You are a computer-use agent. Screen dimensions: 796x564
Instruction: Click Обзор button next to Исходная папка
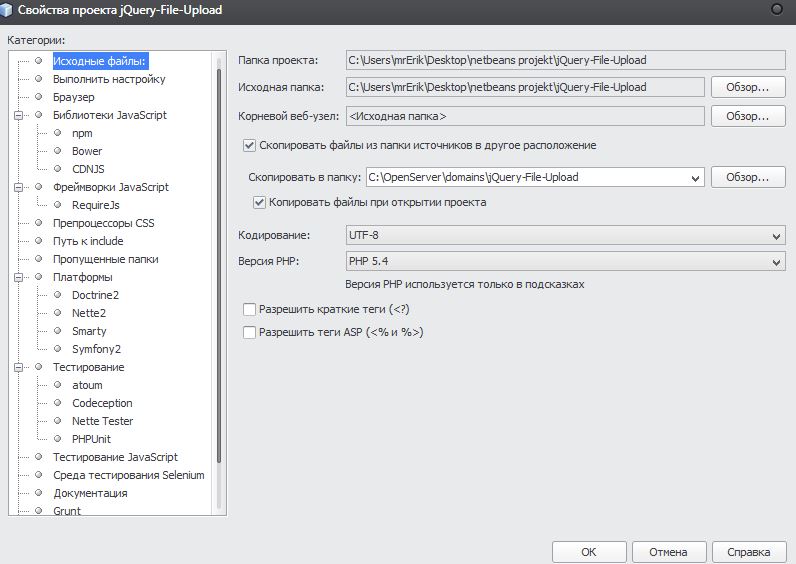pyautogui.click(x=748, y=88)
